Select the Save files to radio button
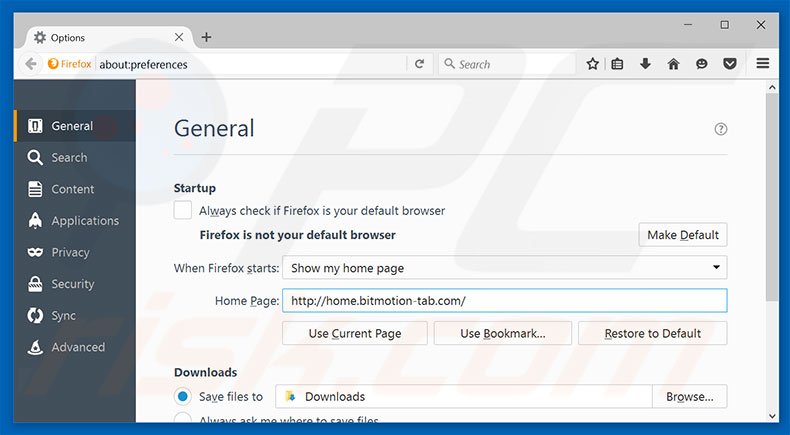Screen dimensions: 790x435 pos(182,396)
